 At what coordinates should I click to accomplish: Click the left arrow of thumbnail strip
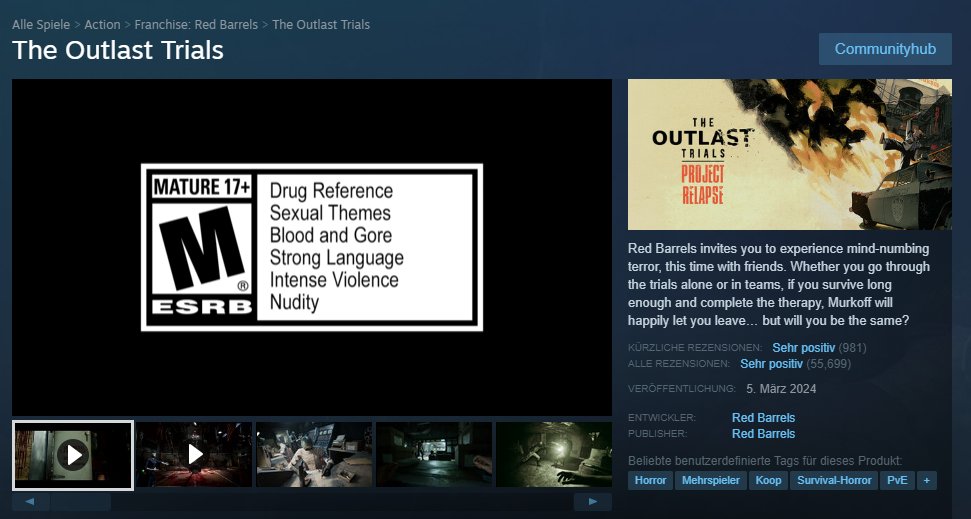coord(30,502)
